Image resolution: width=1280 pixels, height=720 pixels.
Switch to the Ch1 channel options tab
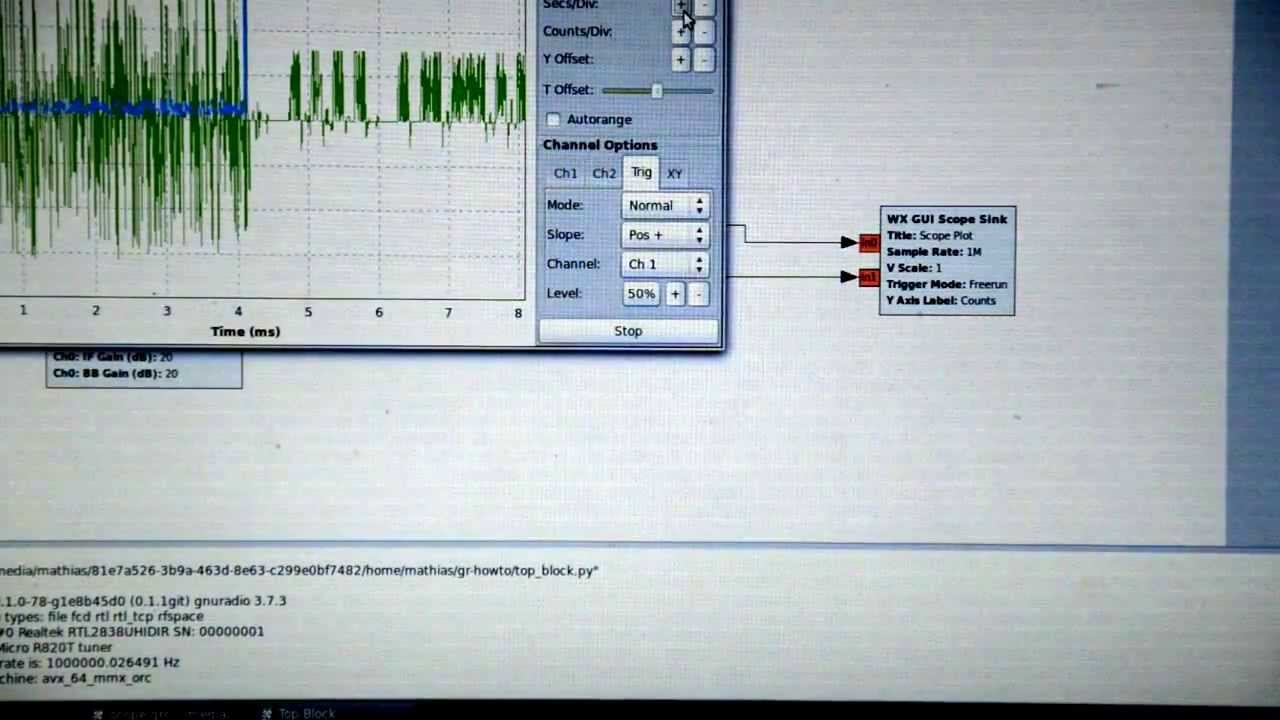tap(565, 173)
